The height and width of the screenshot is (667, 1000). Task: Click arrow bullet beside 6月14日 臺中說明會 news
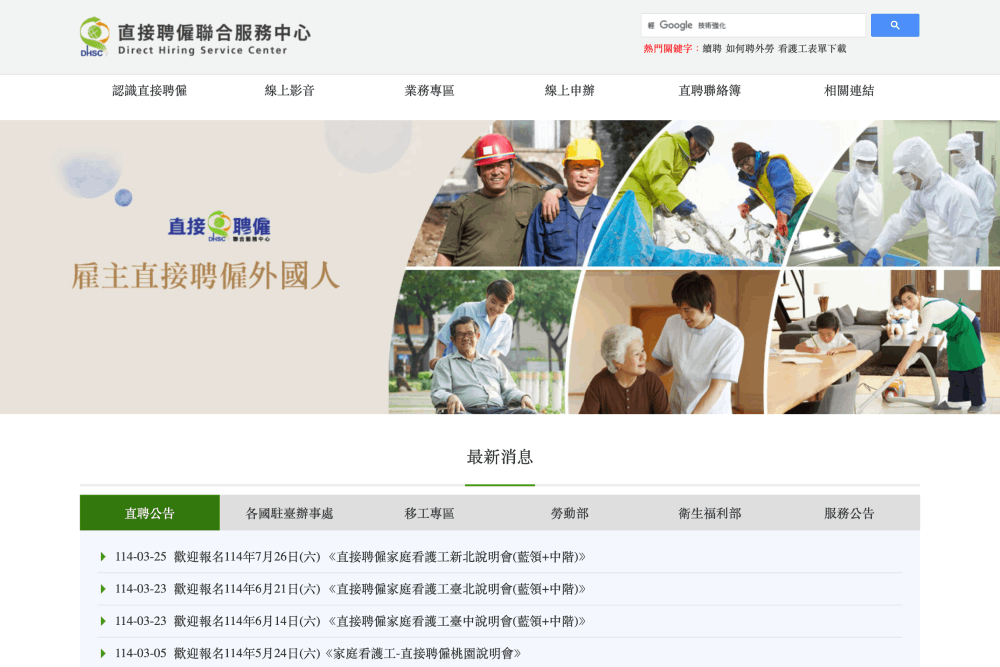tap(103, 621)
